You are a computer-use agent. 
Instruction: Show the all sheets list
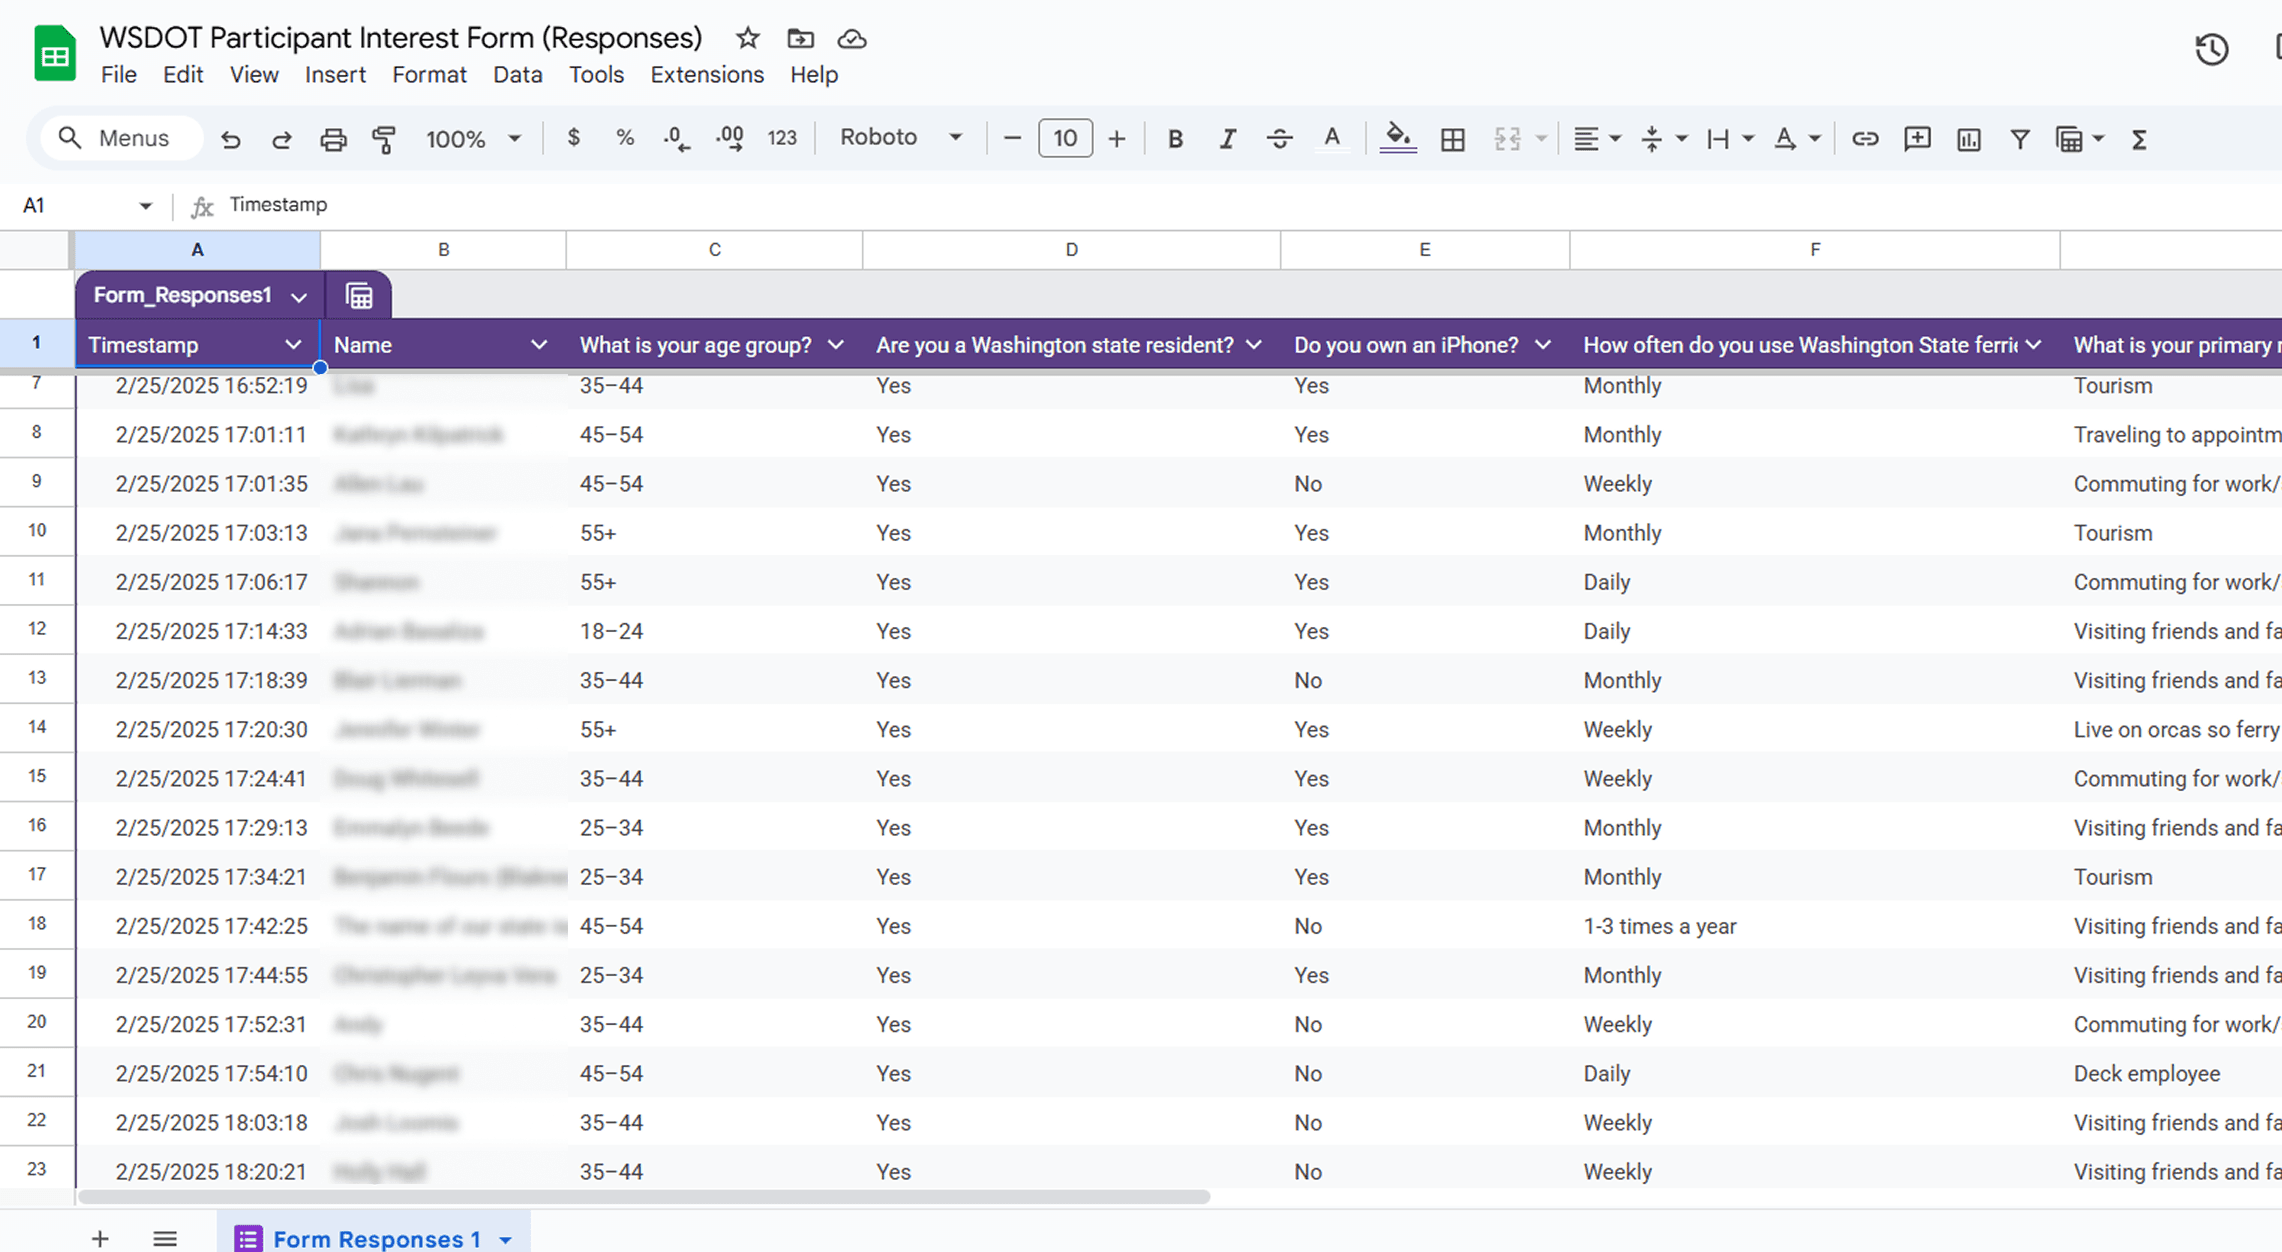(x=165, y=1239)
